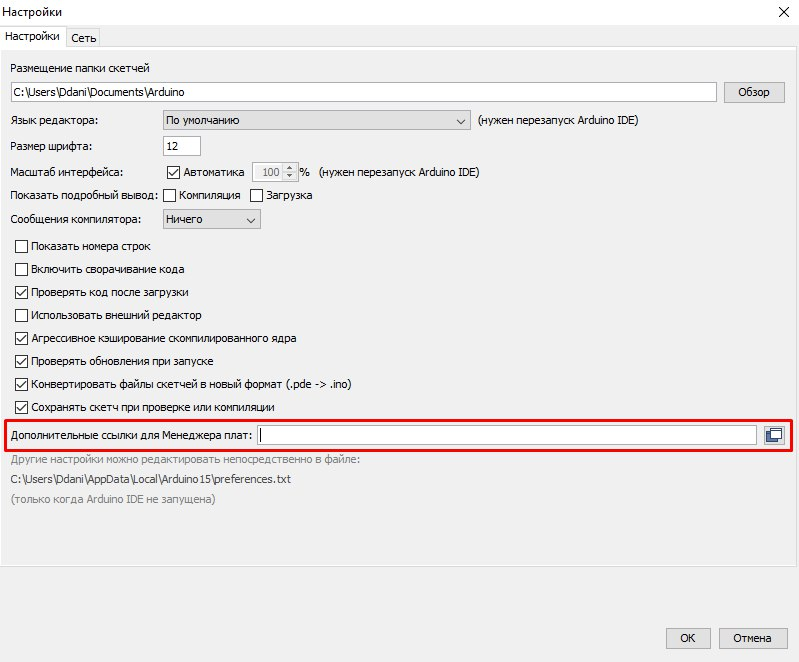The image size is (799, 662).
Task: Enable Включить сворачивание кода checkbox
Action: point(22,269)
